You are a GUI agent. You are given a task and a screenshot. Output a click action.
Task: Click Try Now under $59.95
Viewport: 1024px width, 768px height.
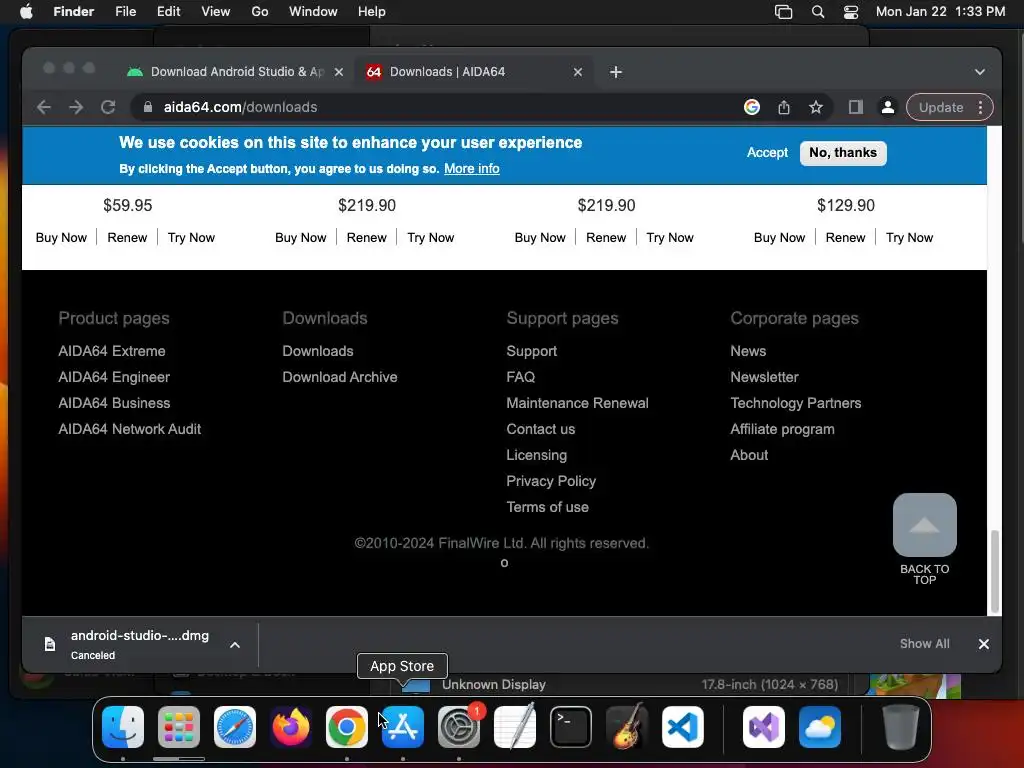tap(191, 238)
